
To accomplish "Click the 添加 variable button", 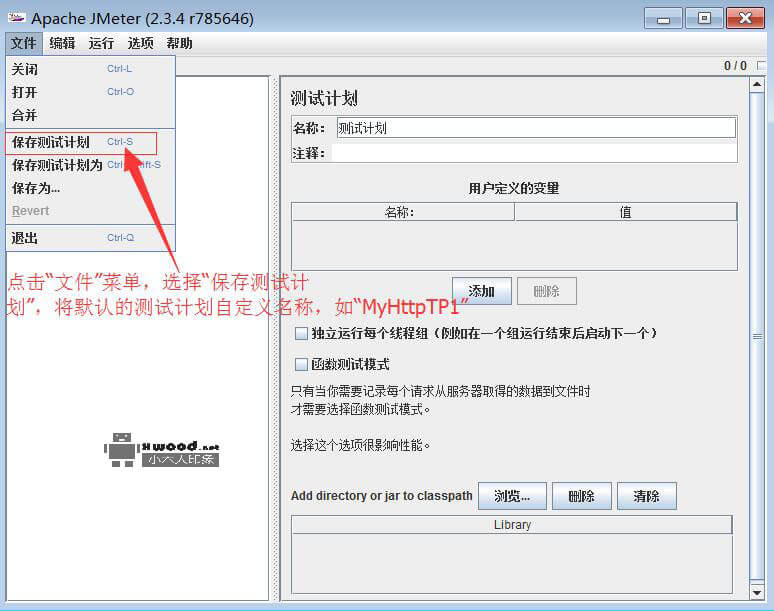I will coord(481,291).
